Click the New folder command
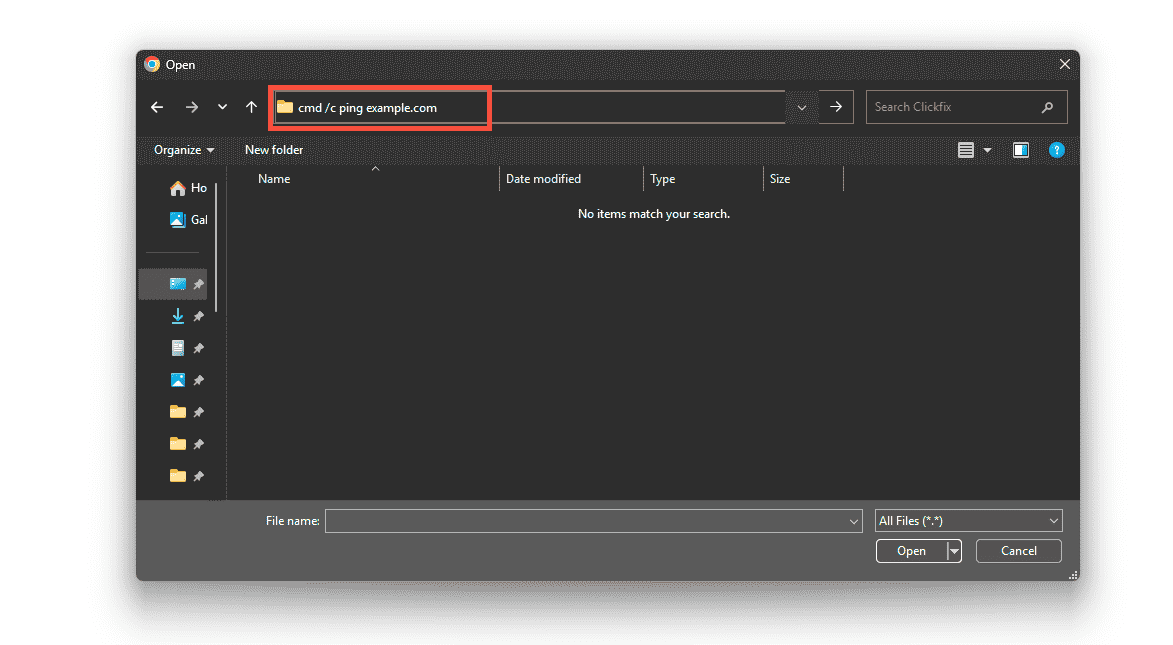This screenshot has height=645, width=1173. point(273,150)
